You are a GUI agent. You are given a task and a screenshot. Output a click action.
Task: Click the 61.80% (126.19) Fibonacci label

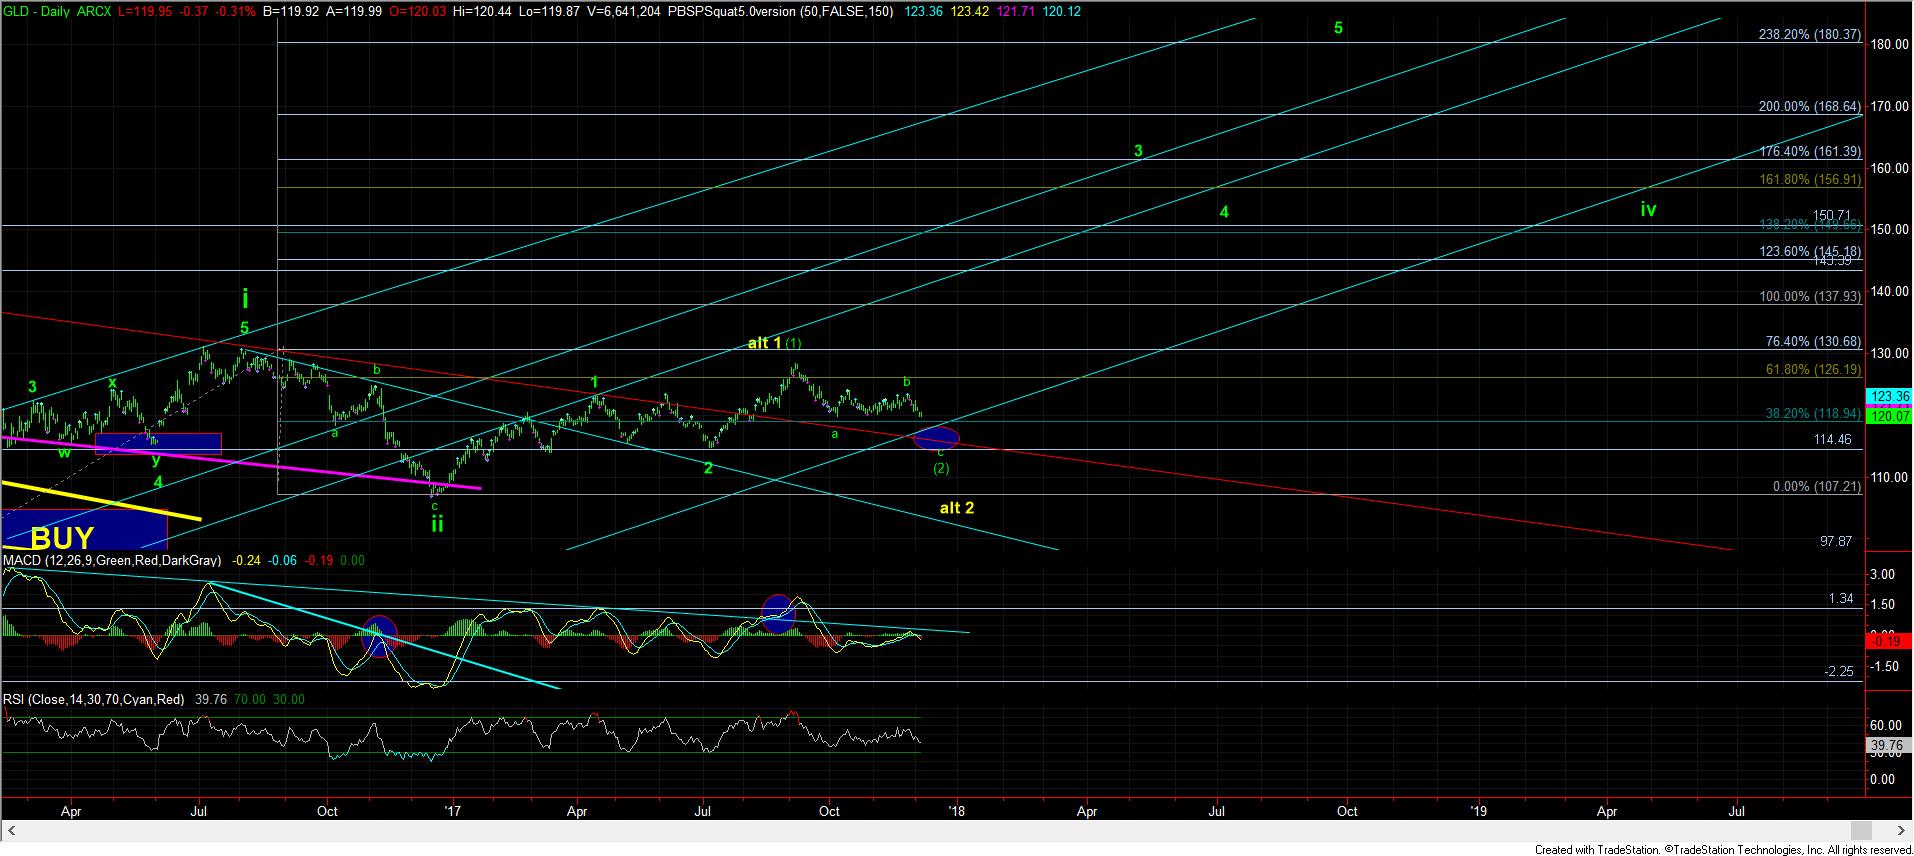click(x=1813, y=370)
